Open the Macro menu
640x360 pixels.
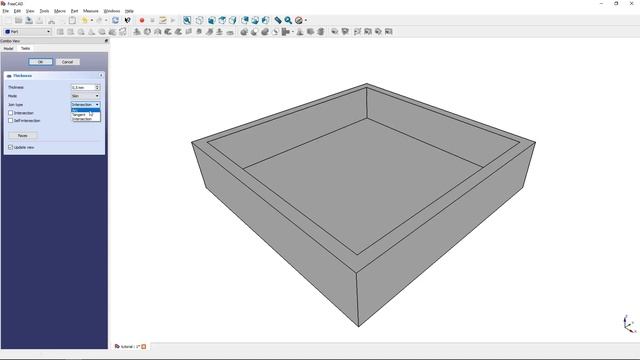coord(60,11)
